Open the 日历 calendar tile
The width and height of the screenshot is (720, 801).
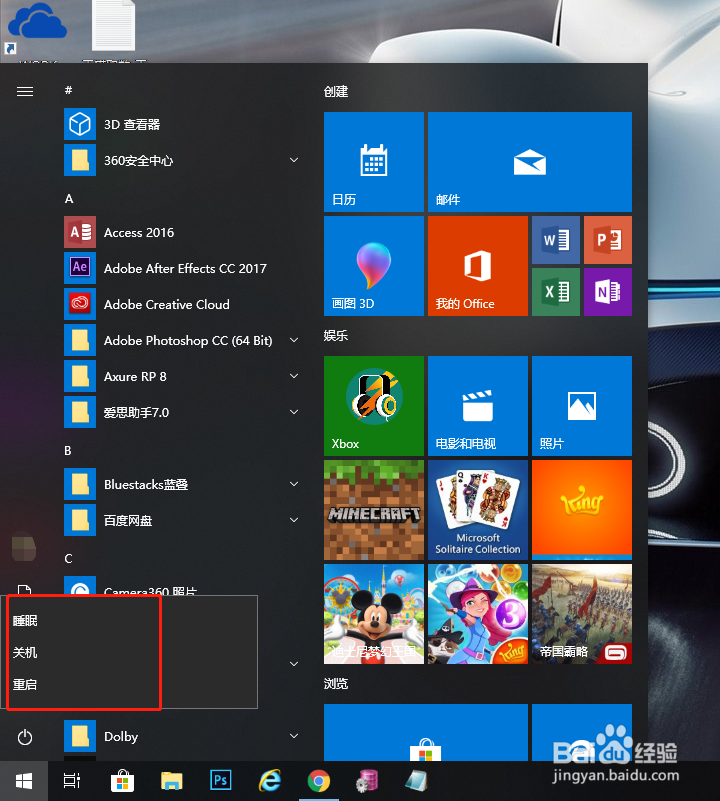374,162
